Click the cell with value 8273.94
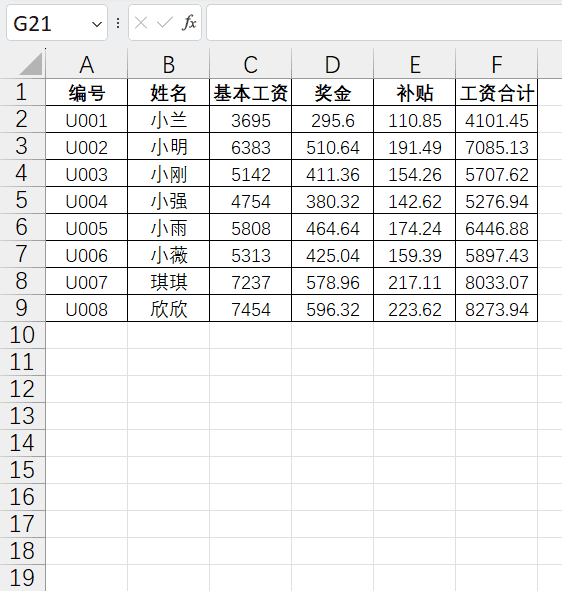Viewport: 562px width, 591px height. coord(496,308)
